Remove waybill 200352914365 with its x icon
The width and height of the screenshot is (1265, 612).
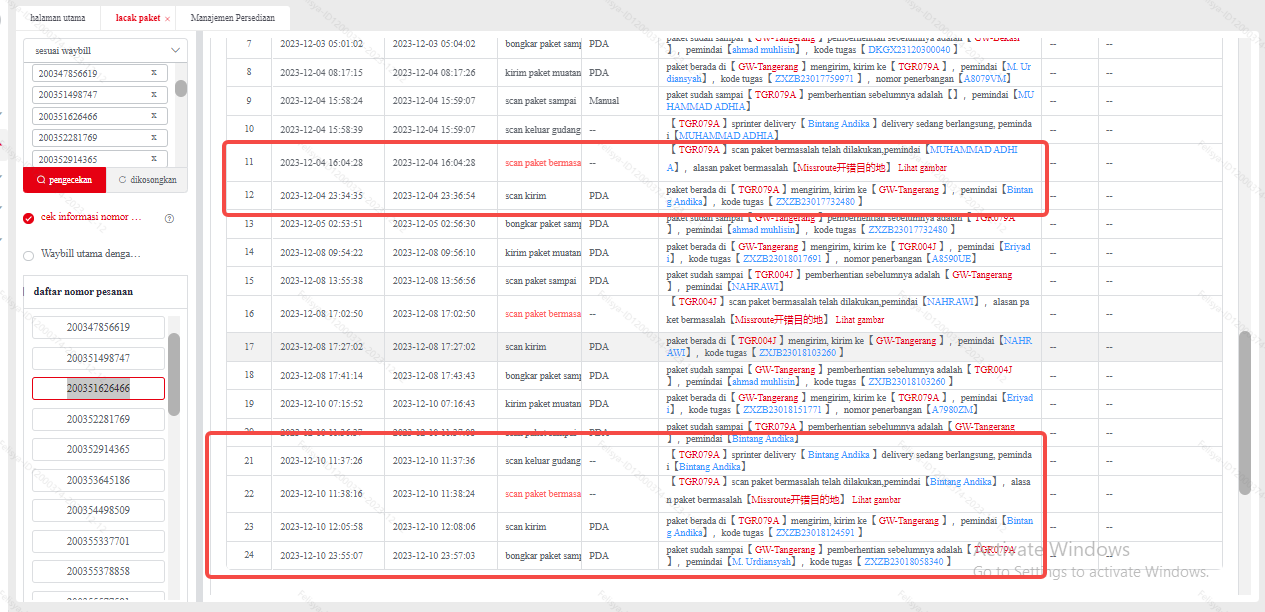[153, 159]
